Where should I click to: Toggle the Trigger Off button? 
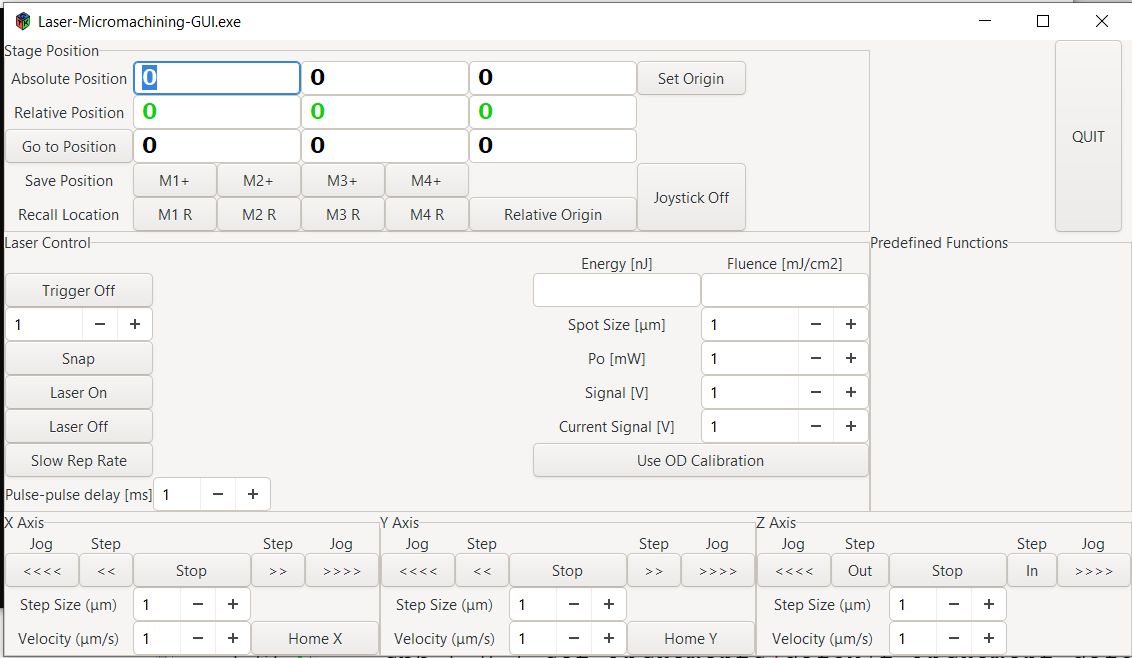pyautogui.click(x=79, y=291)
